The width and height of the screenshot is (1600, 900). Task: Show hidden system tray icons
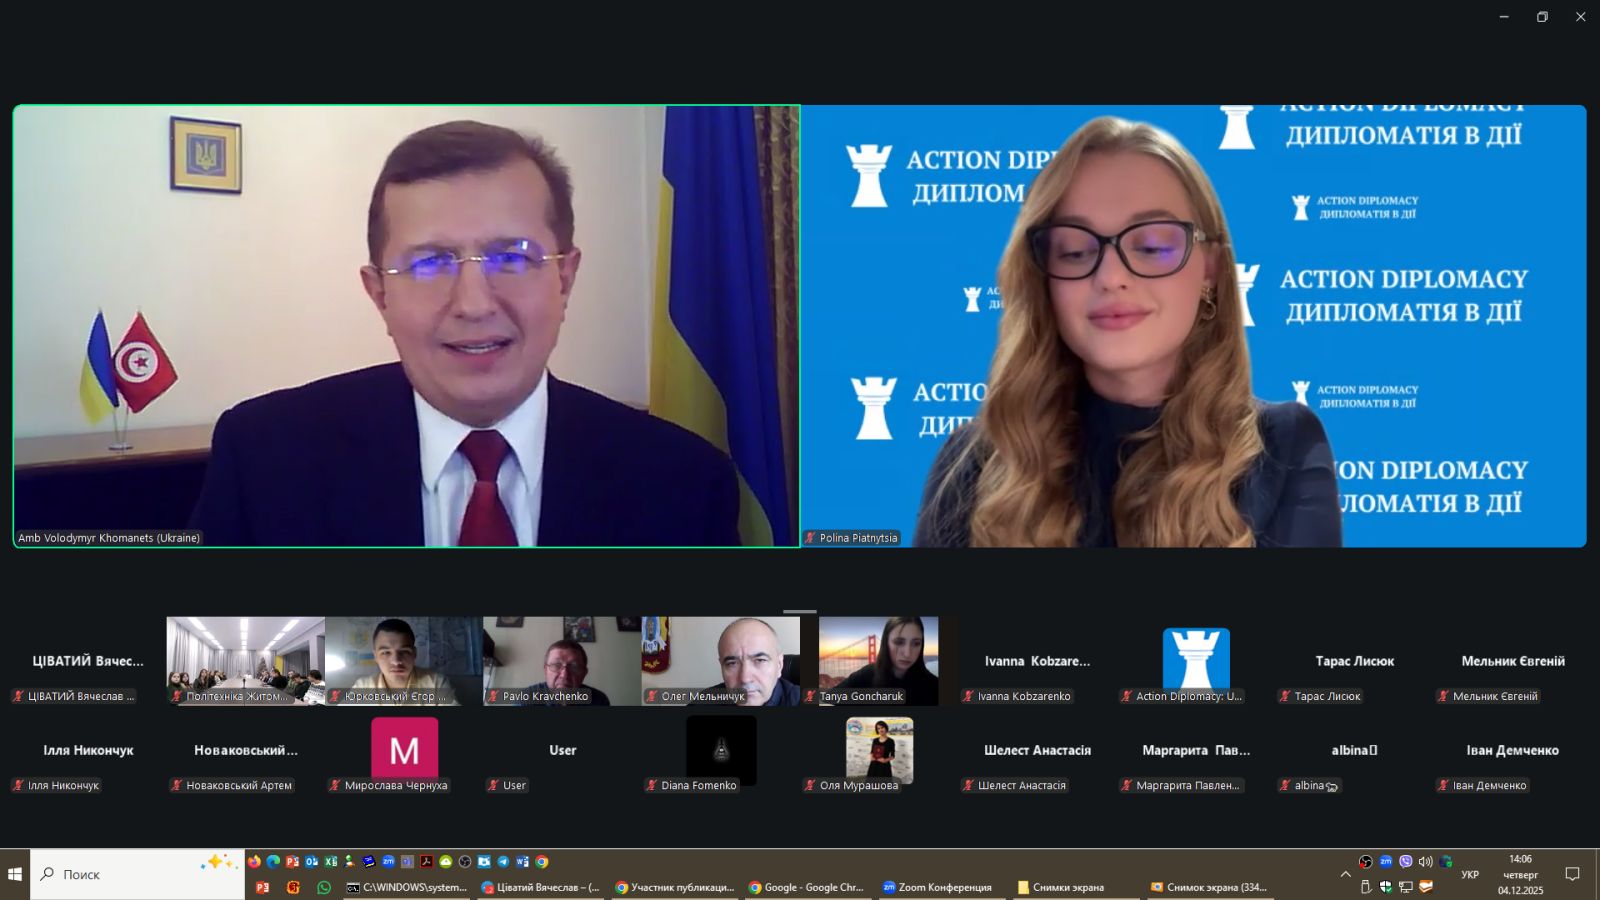(x=1345, y=874)
